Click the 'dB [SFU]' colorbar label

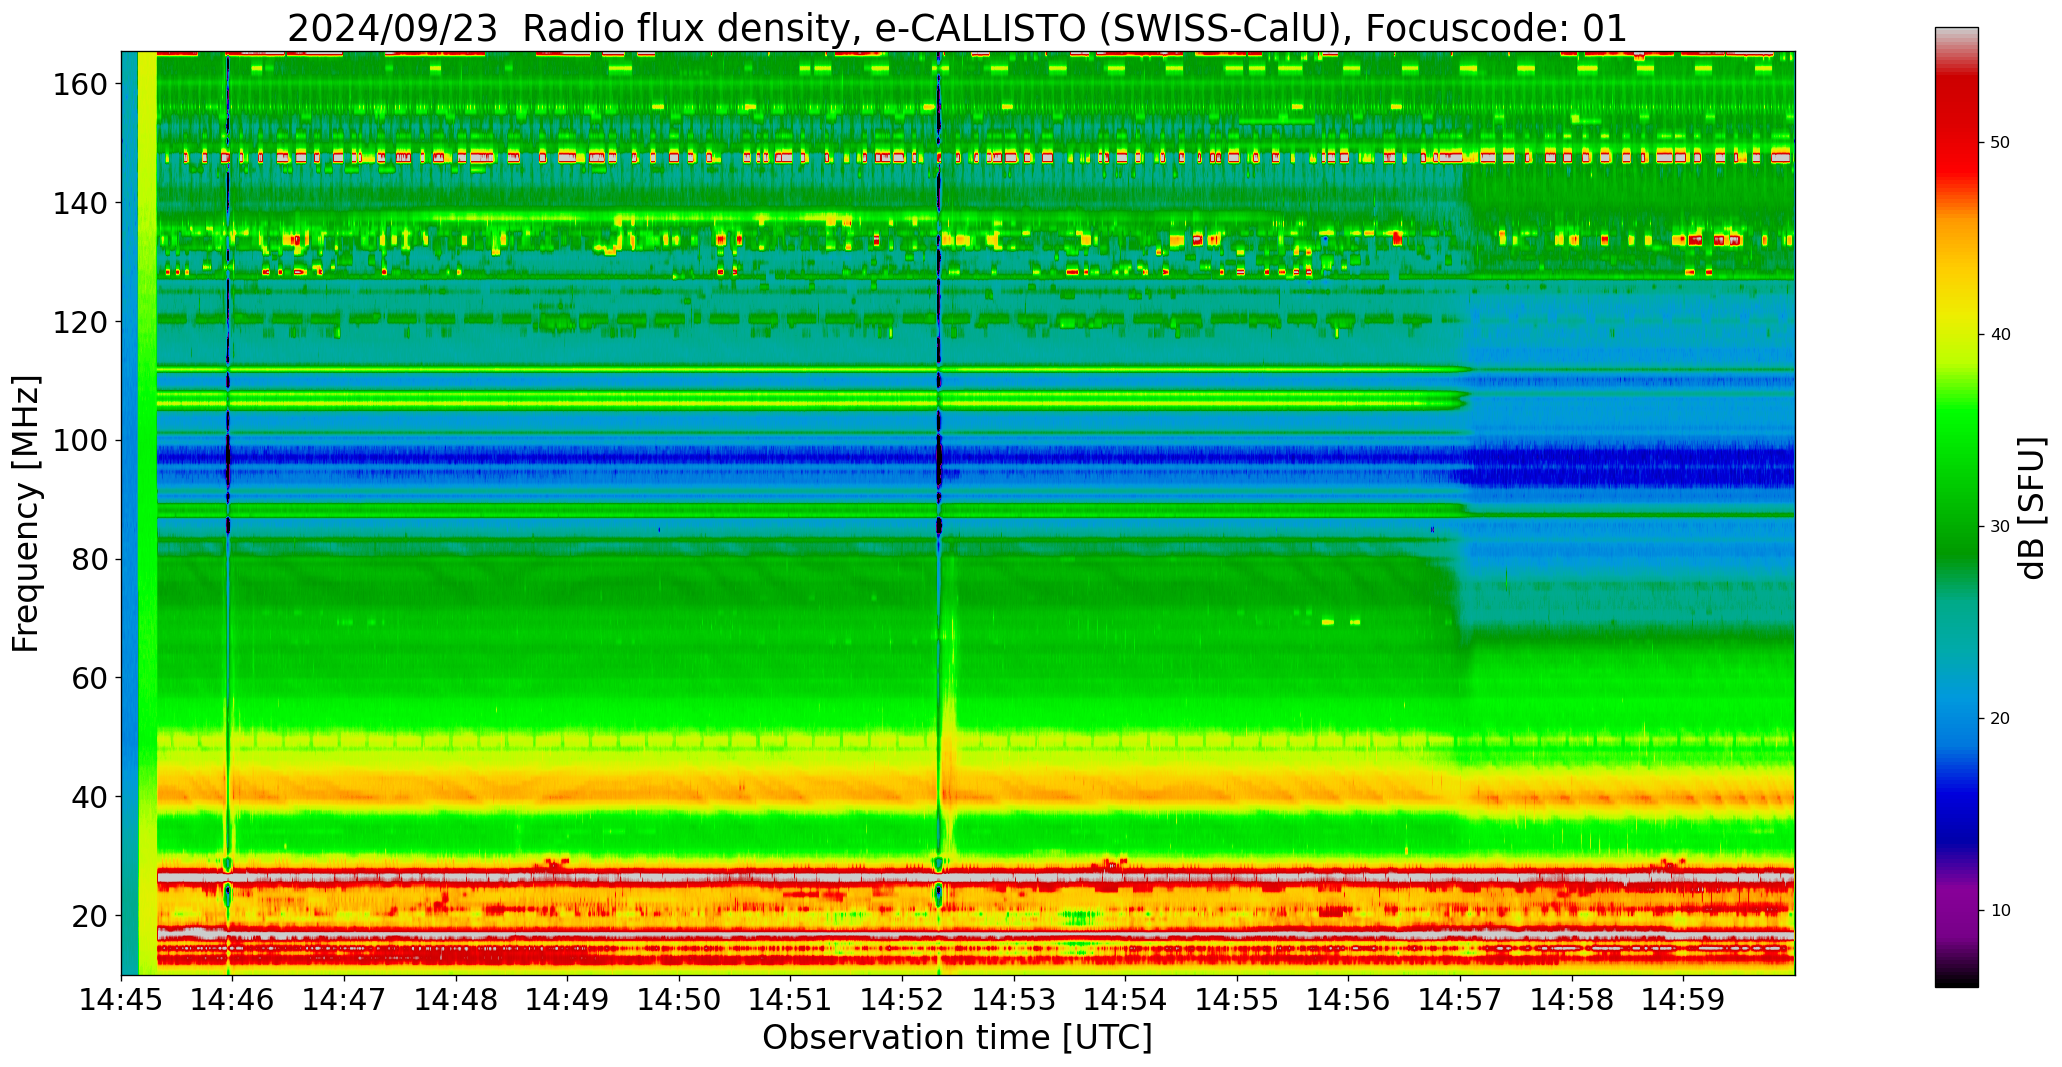point(2031,507)
